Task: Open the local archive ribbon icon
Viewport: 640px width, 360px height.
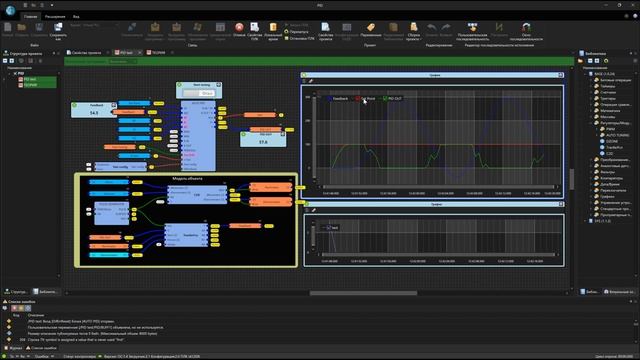Action: pos(273,27)
